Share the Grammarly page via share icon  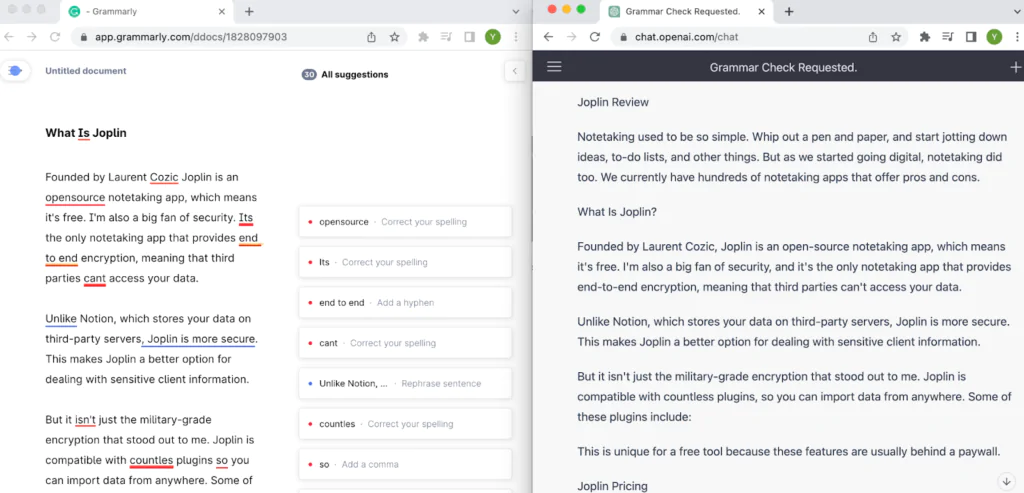(372, 37)
